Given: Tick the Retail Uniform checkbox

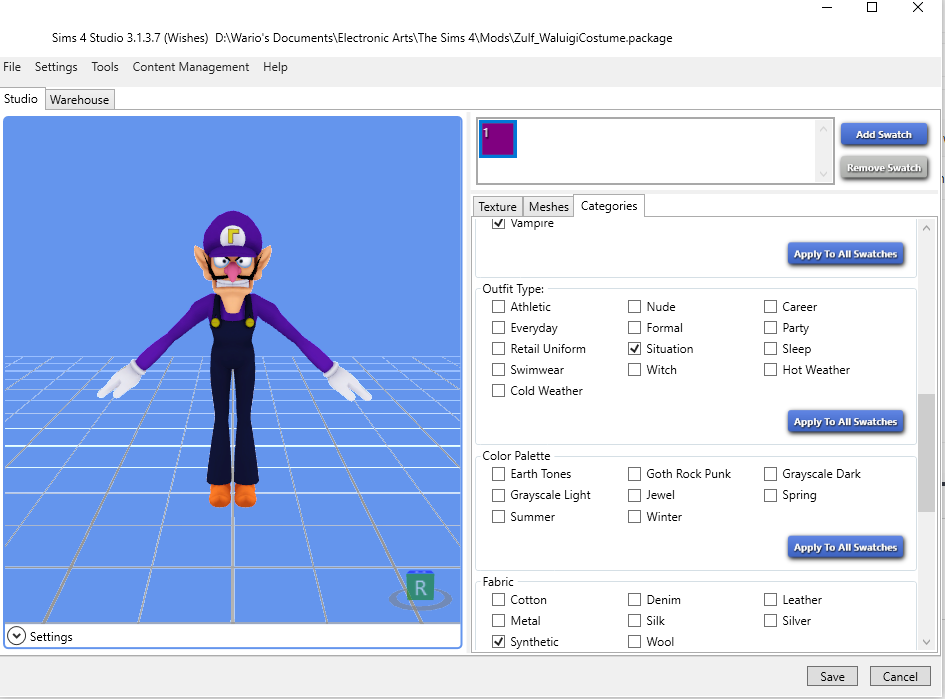Looking at the screenshot, I should click(498, 349).
